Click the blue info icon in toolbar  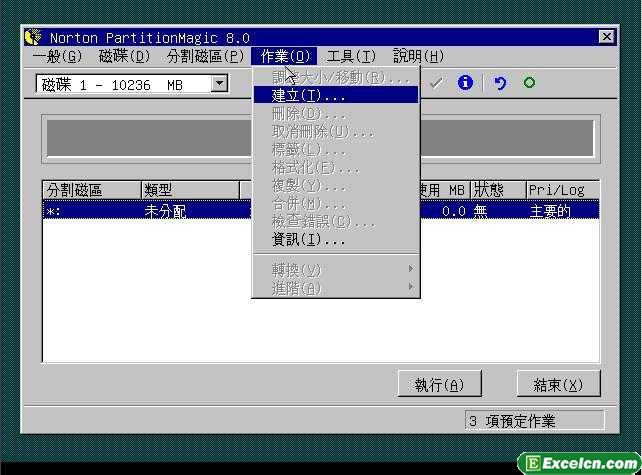click(465, 84)
